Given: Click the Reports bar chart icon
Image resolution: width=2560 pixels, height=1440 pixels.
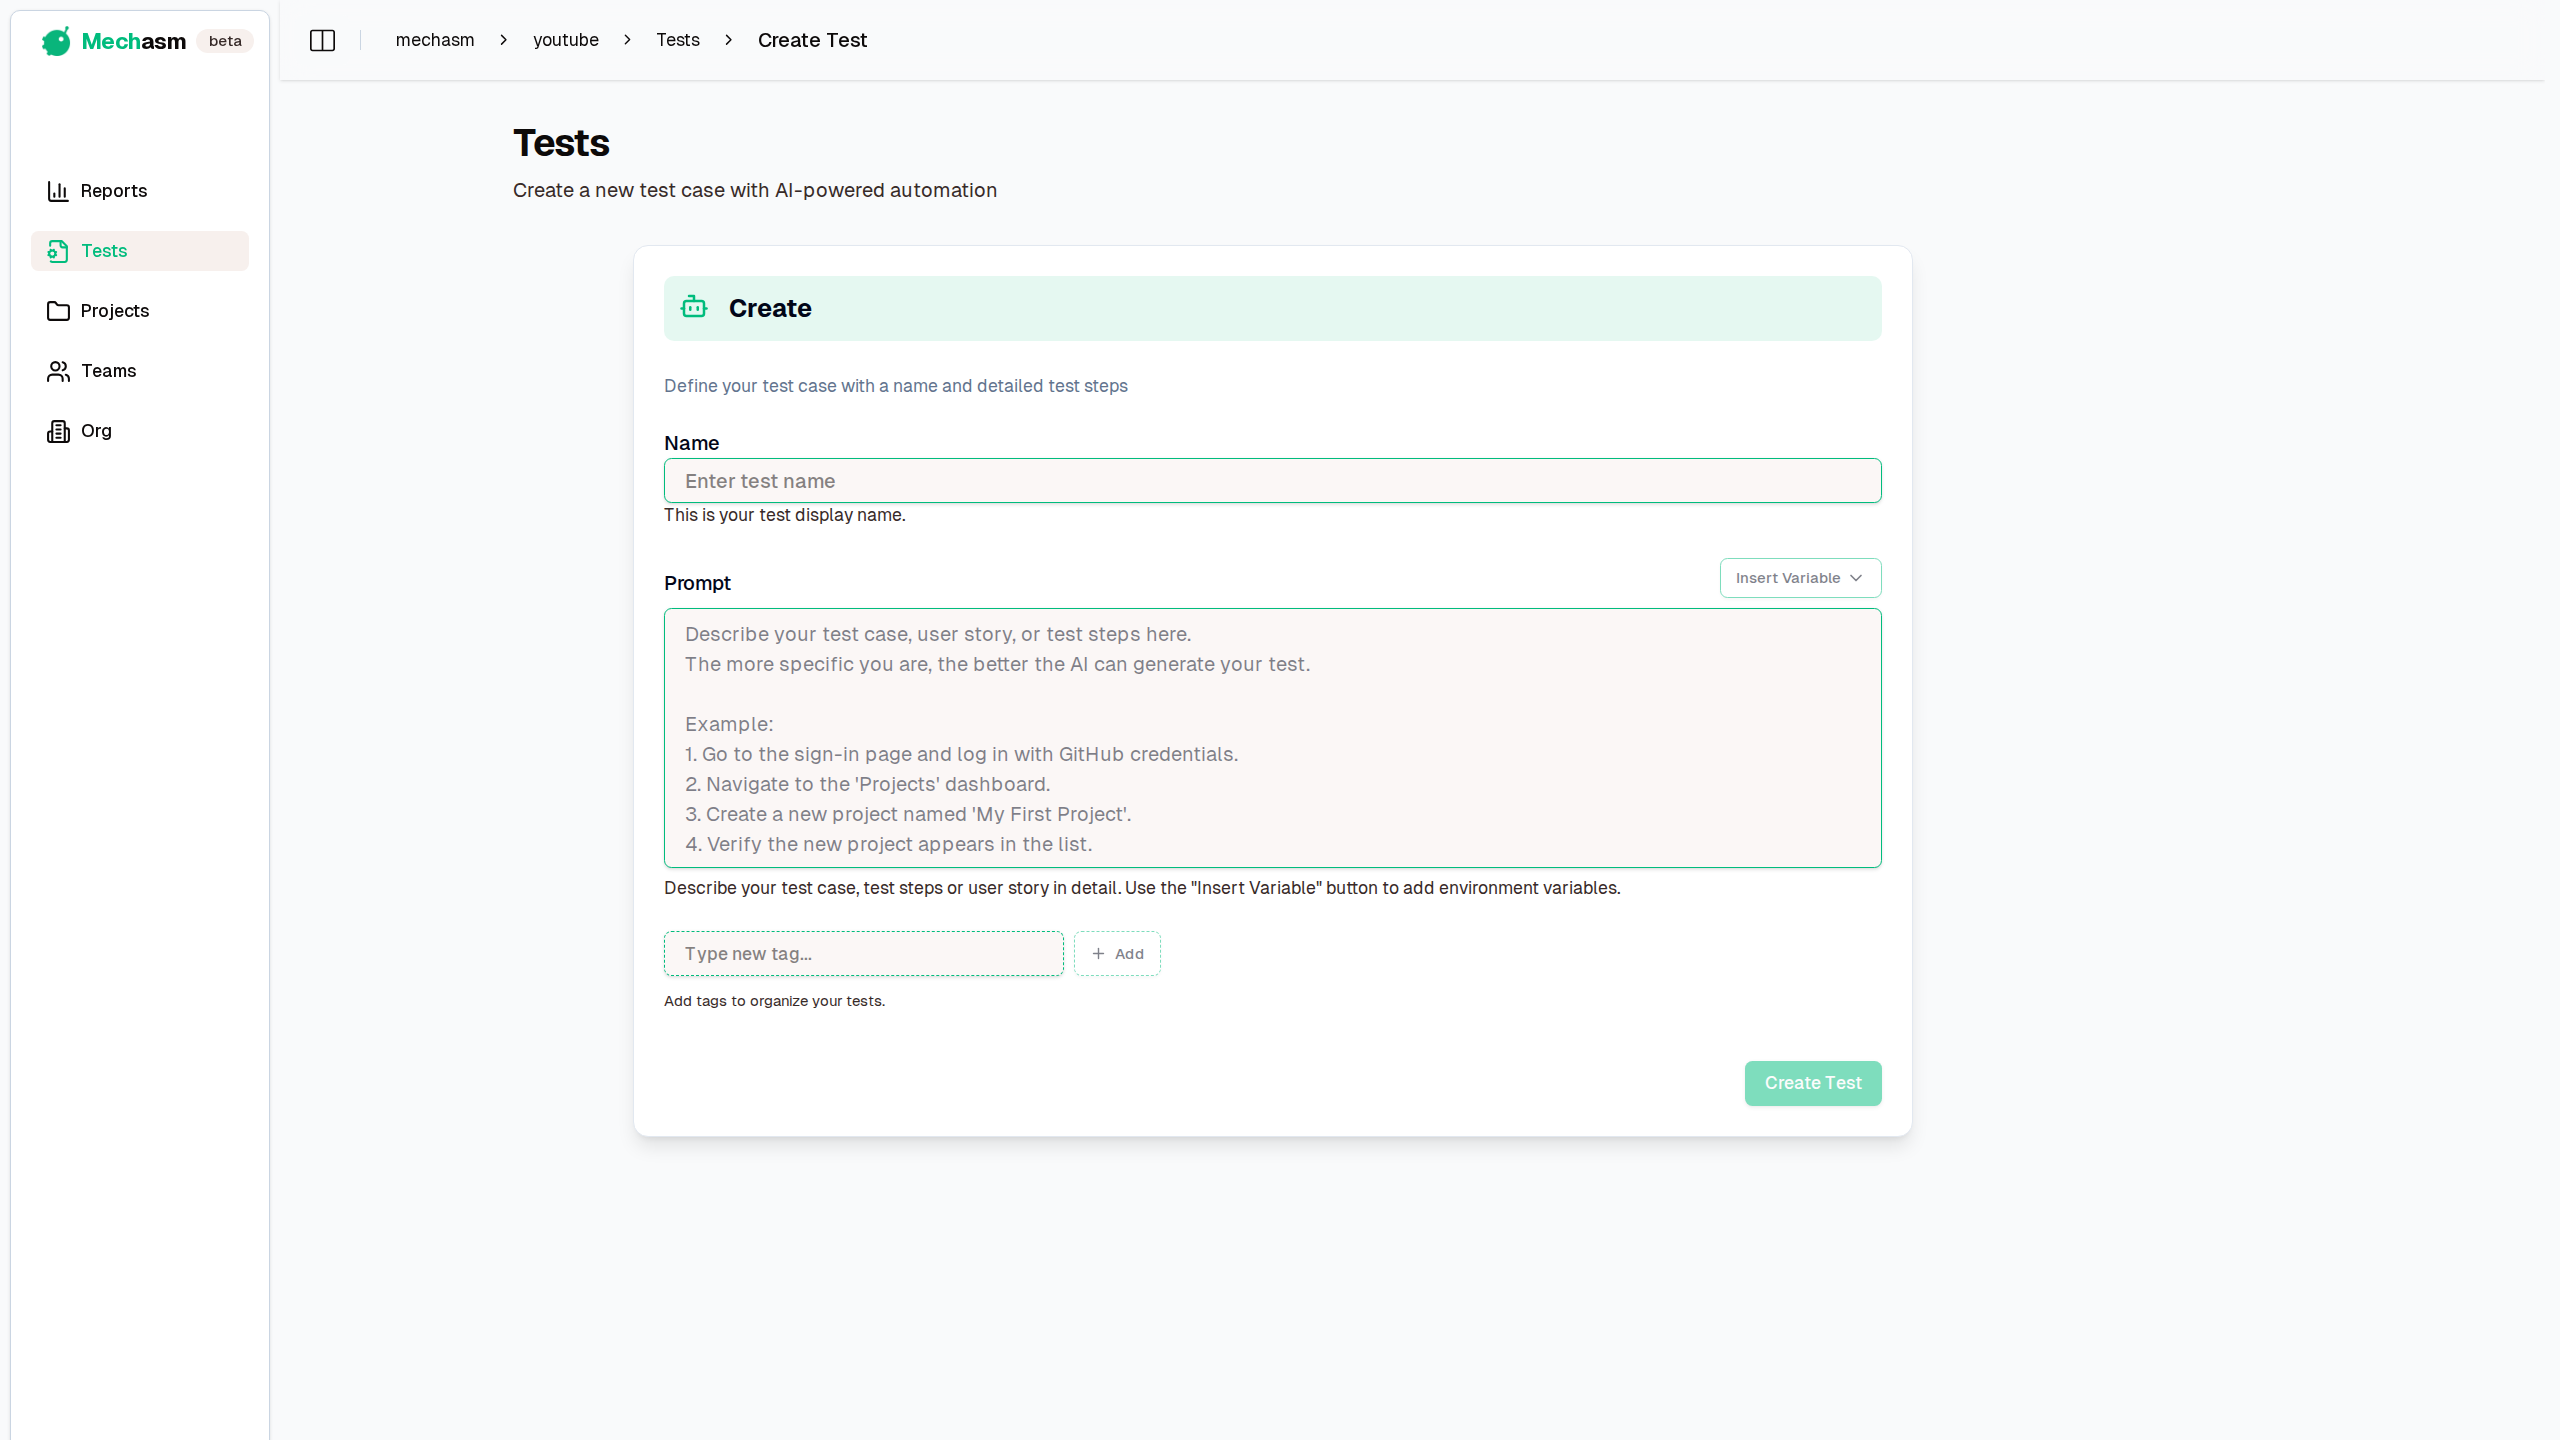Looking at the screenshot, I should pyautogui.click(x=58, y=191).
